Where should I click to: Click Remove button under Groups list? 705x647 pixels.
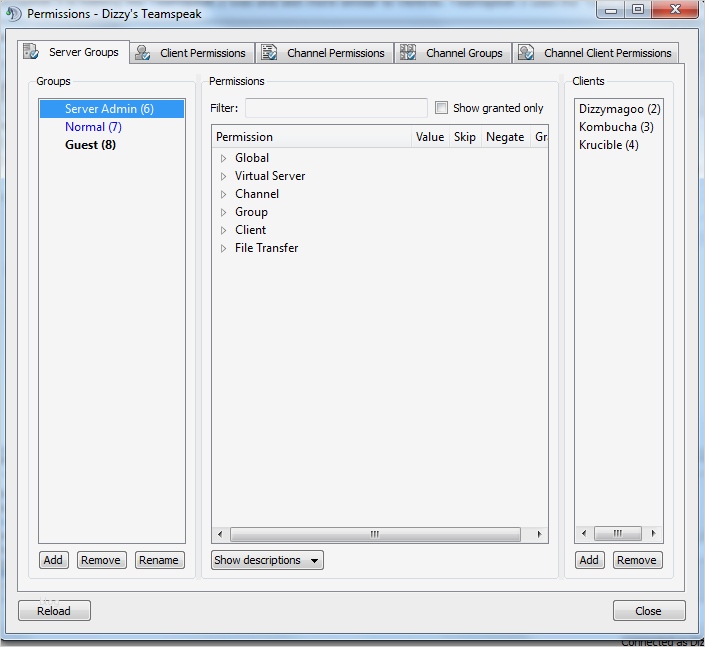pyautogui.click(x=101, y=560)
